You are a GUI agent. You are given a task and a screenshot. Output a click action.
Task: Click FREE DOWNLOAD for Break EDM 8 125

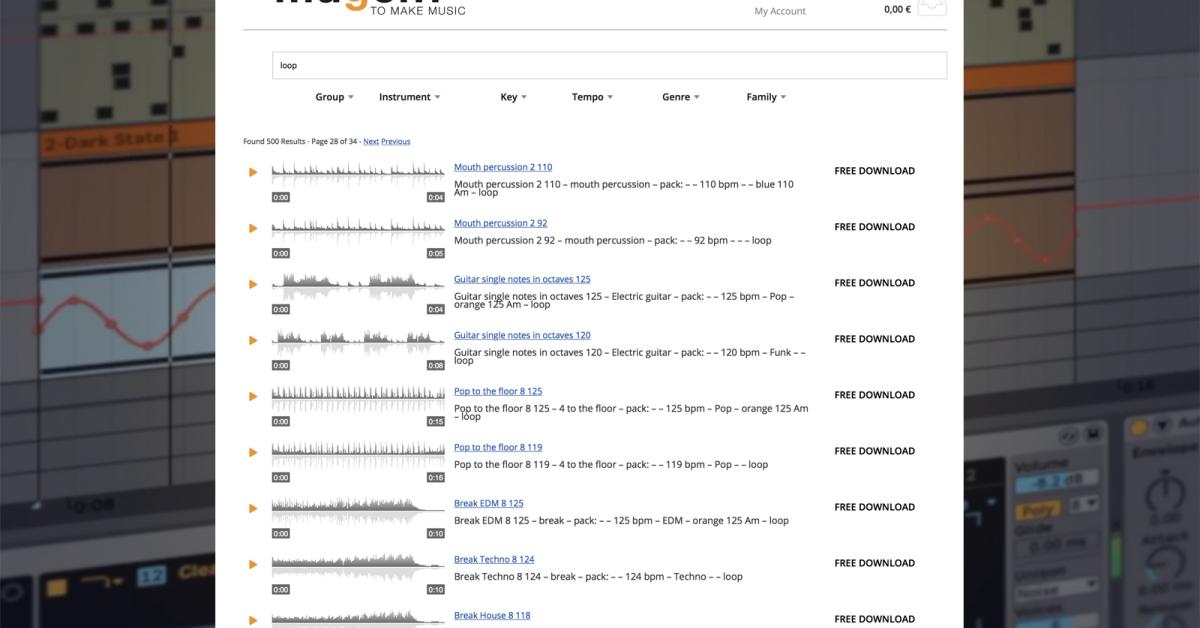tap(874, 507)
